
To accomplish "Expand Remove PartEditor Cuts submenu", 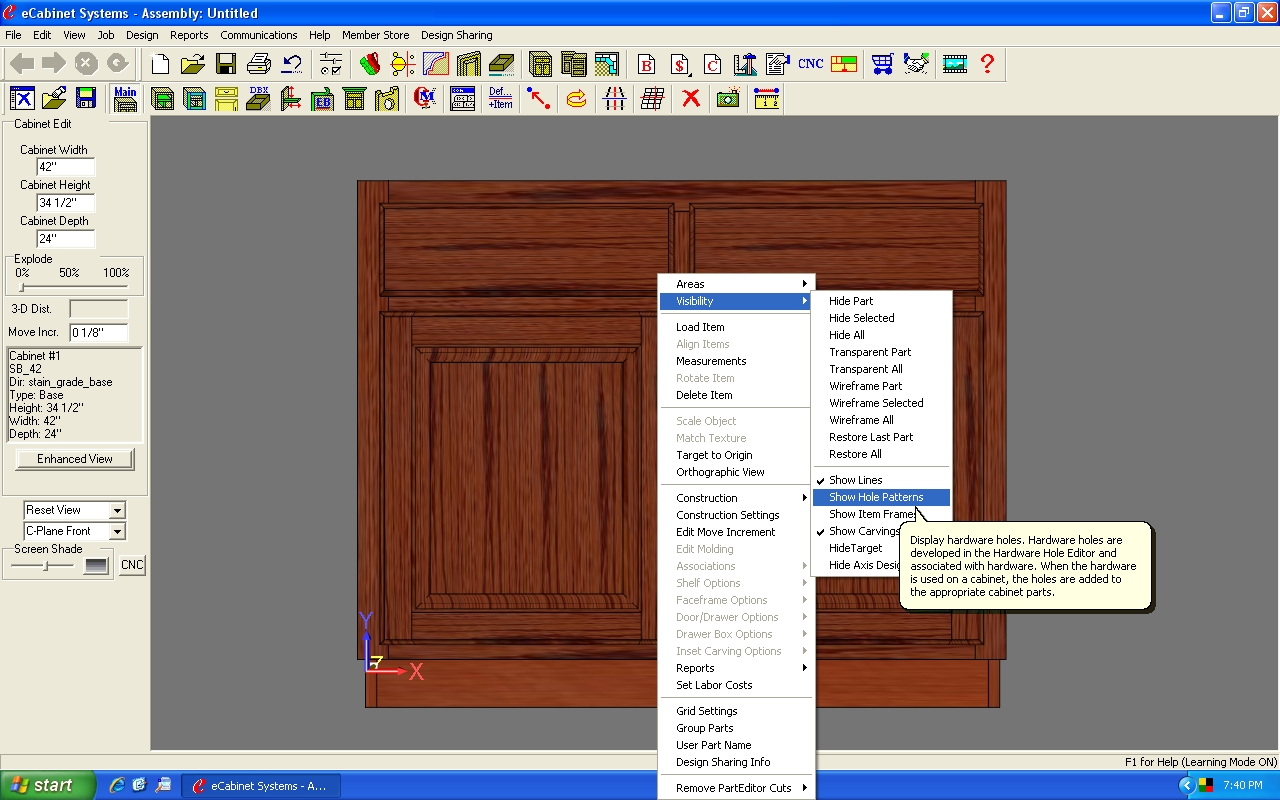I will point(737,788).
